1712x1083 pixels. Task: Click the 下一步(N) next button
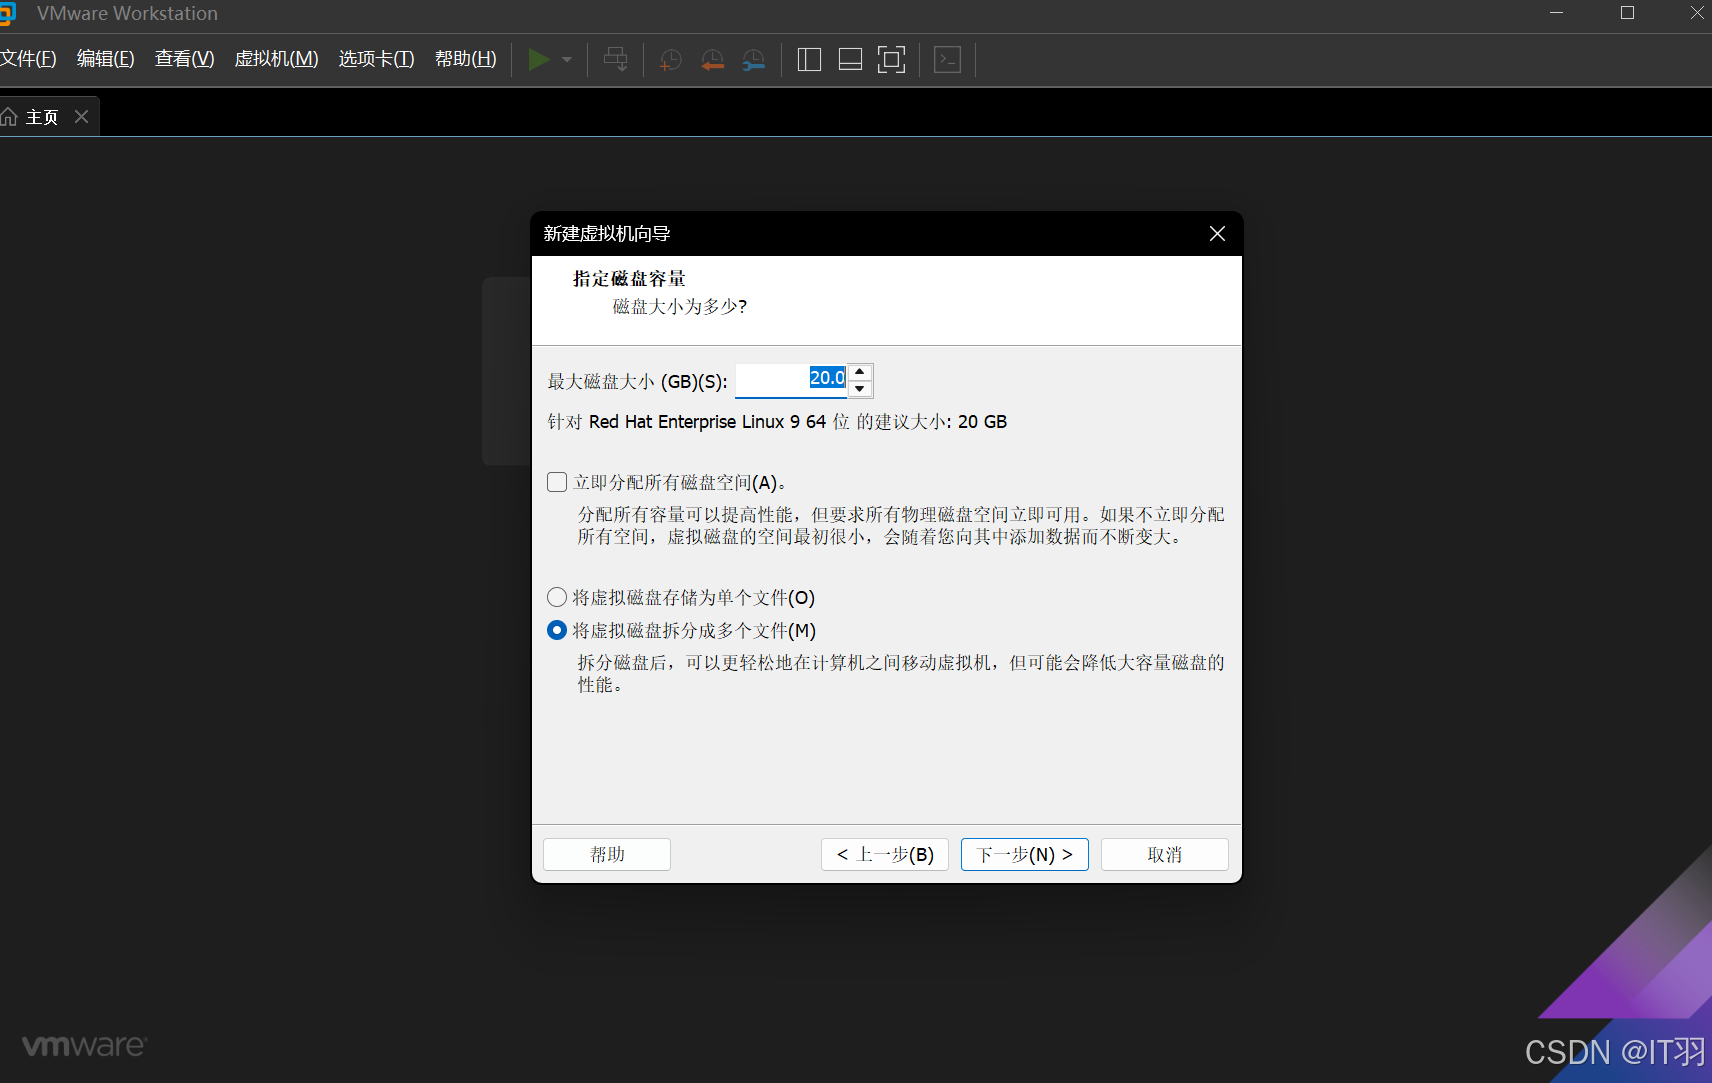coord(1025,854)
